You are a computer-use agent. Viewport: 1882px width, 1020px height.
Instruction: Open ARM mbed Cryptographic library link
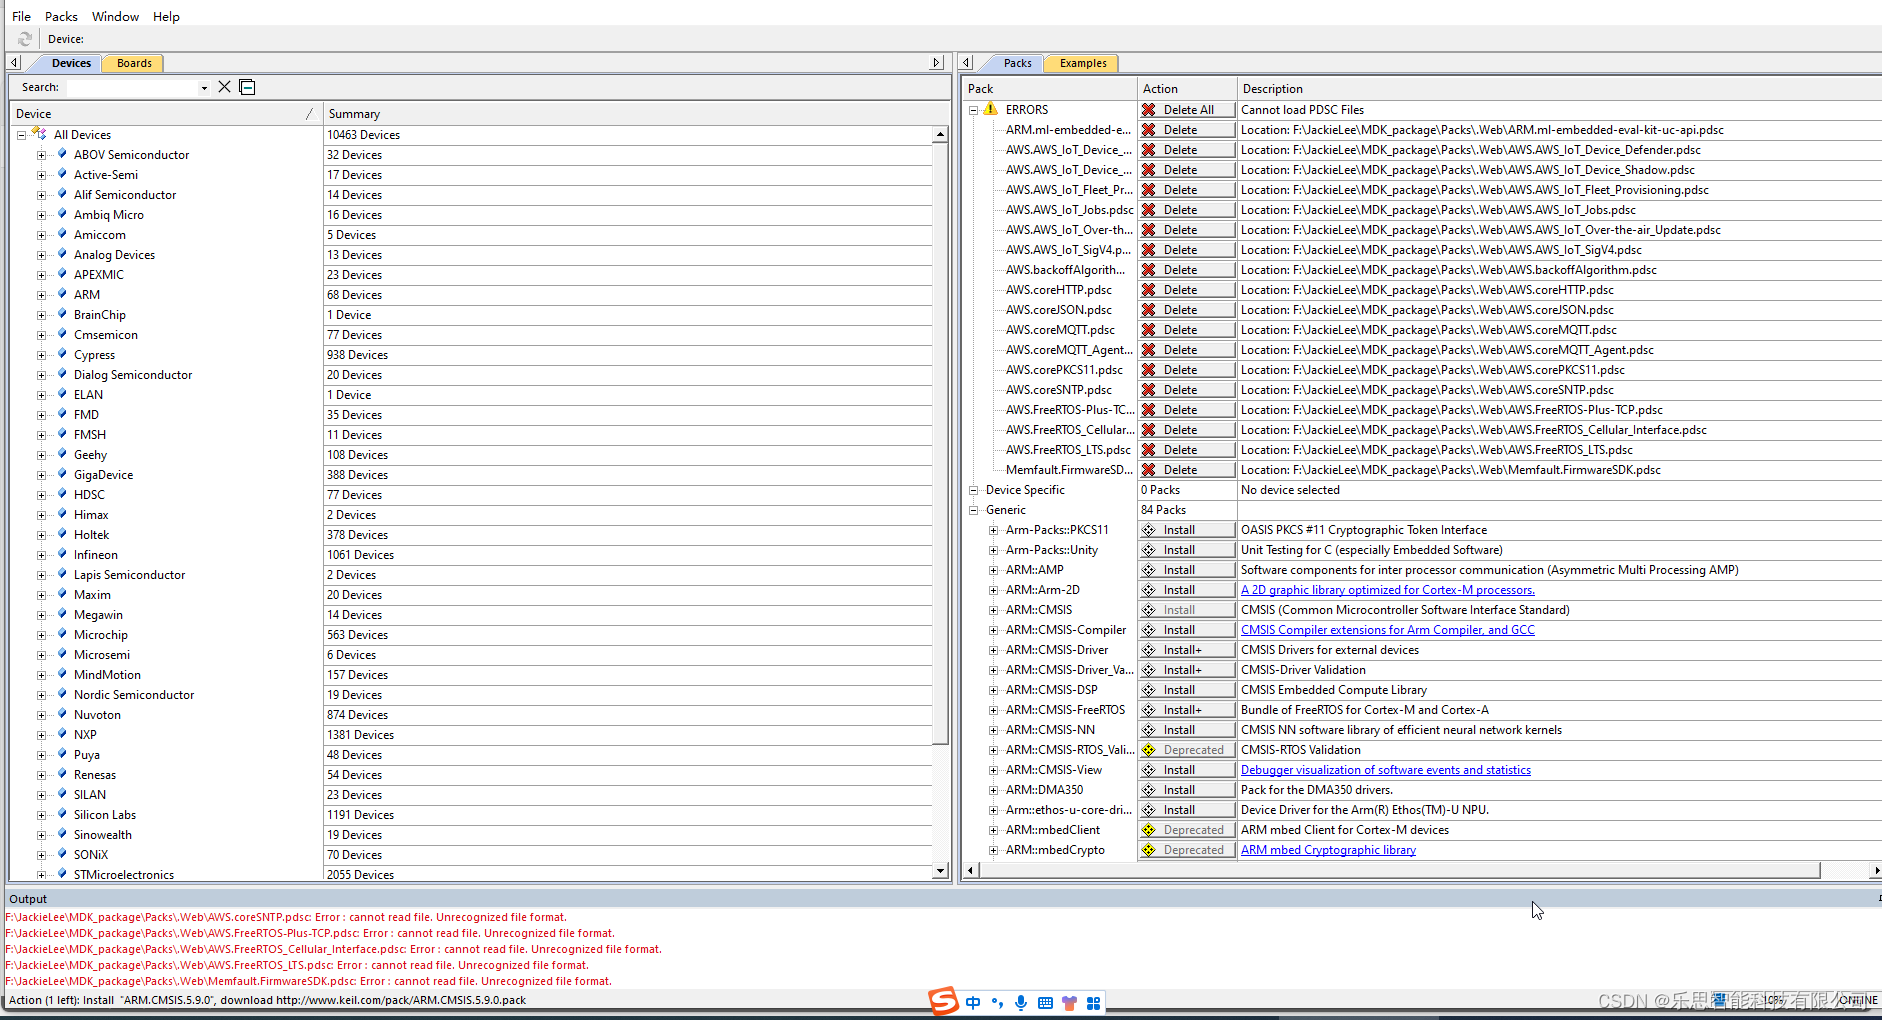pos(1328,850)
